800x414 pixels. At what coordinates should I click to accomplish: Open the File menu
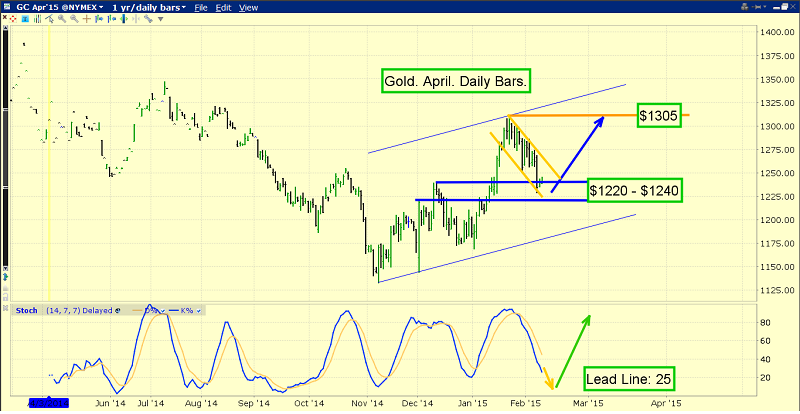(x=201, y=8)
